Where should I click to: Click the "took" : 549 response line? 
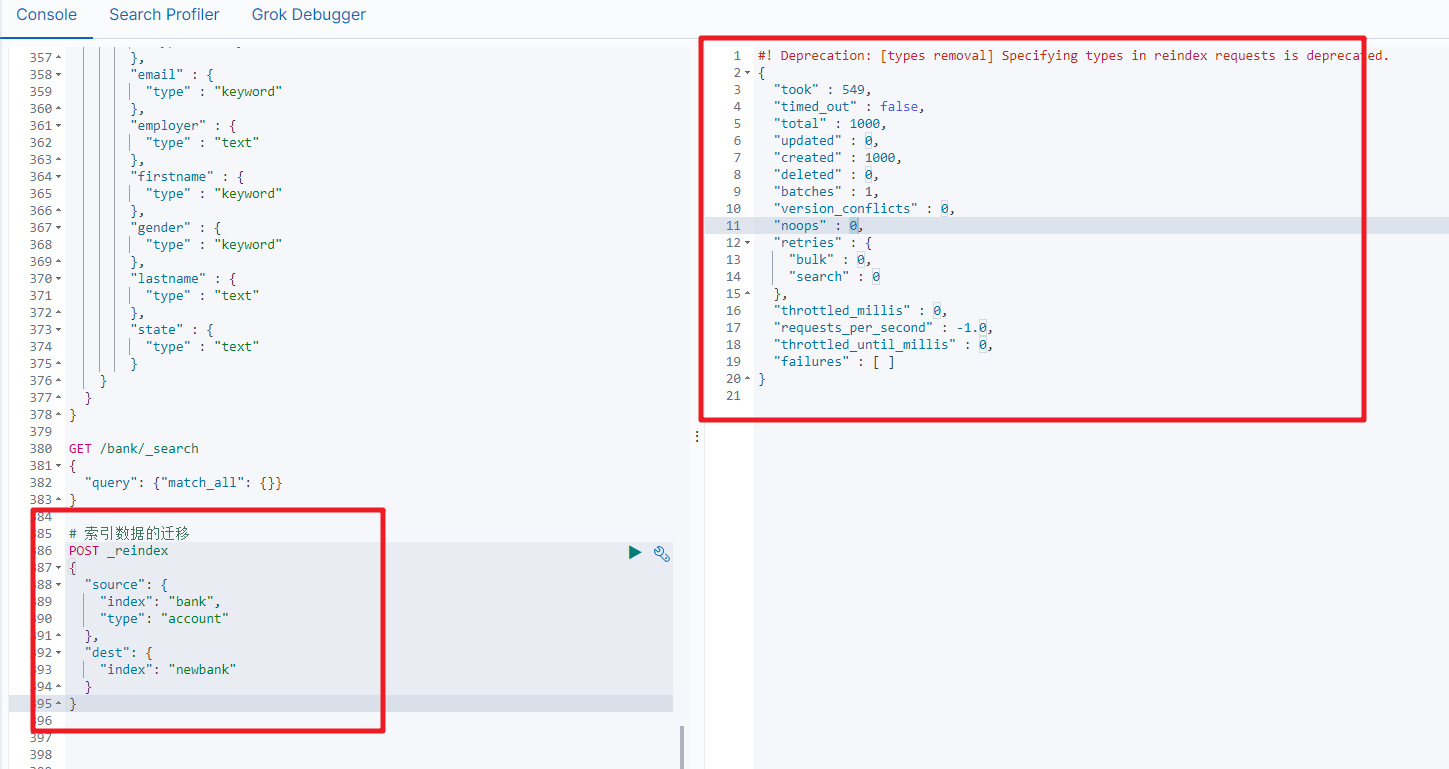(823, 90)
